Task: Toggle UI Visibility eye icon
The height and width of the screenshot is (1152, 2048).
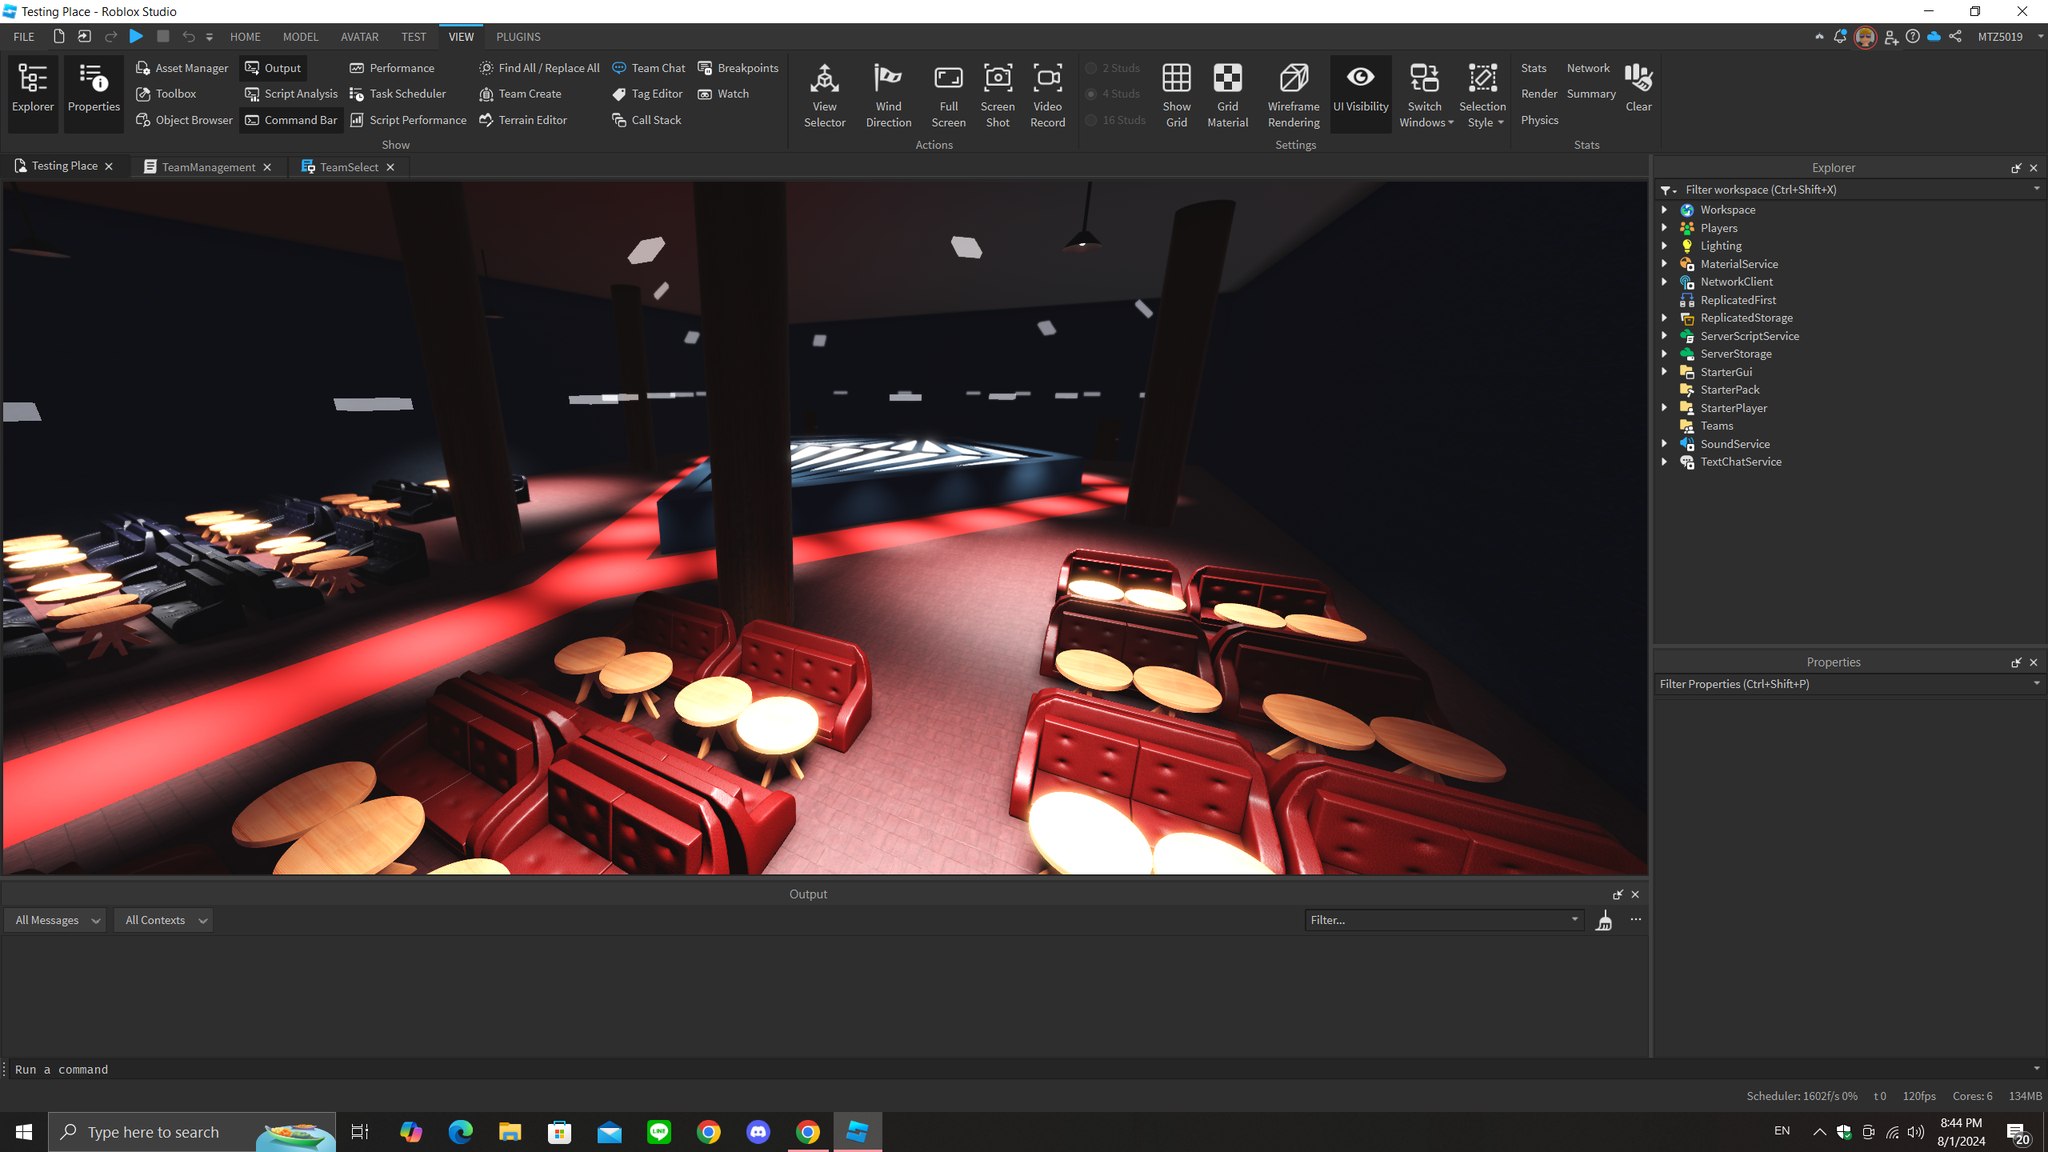Action: point(1360,77)
